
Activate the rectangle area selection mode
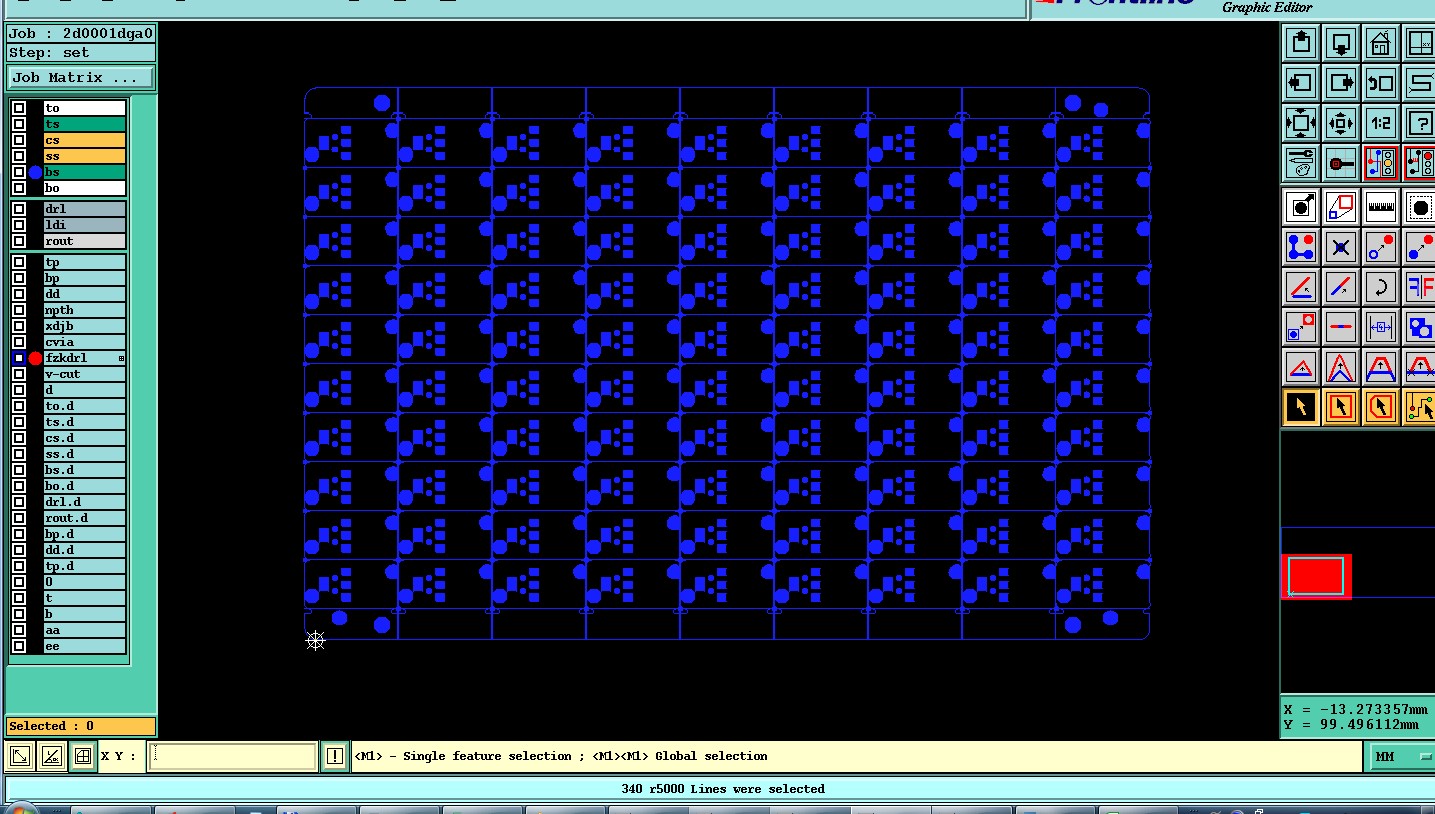(x=1341, y=407)
